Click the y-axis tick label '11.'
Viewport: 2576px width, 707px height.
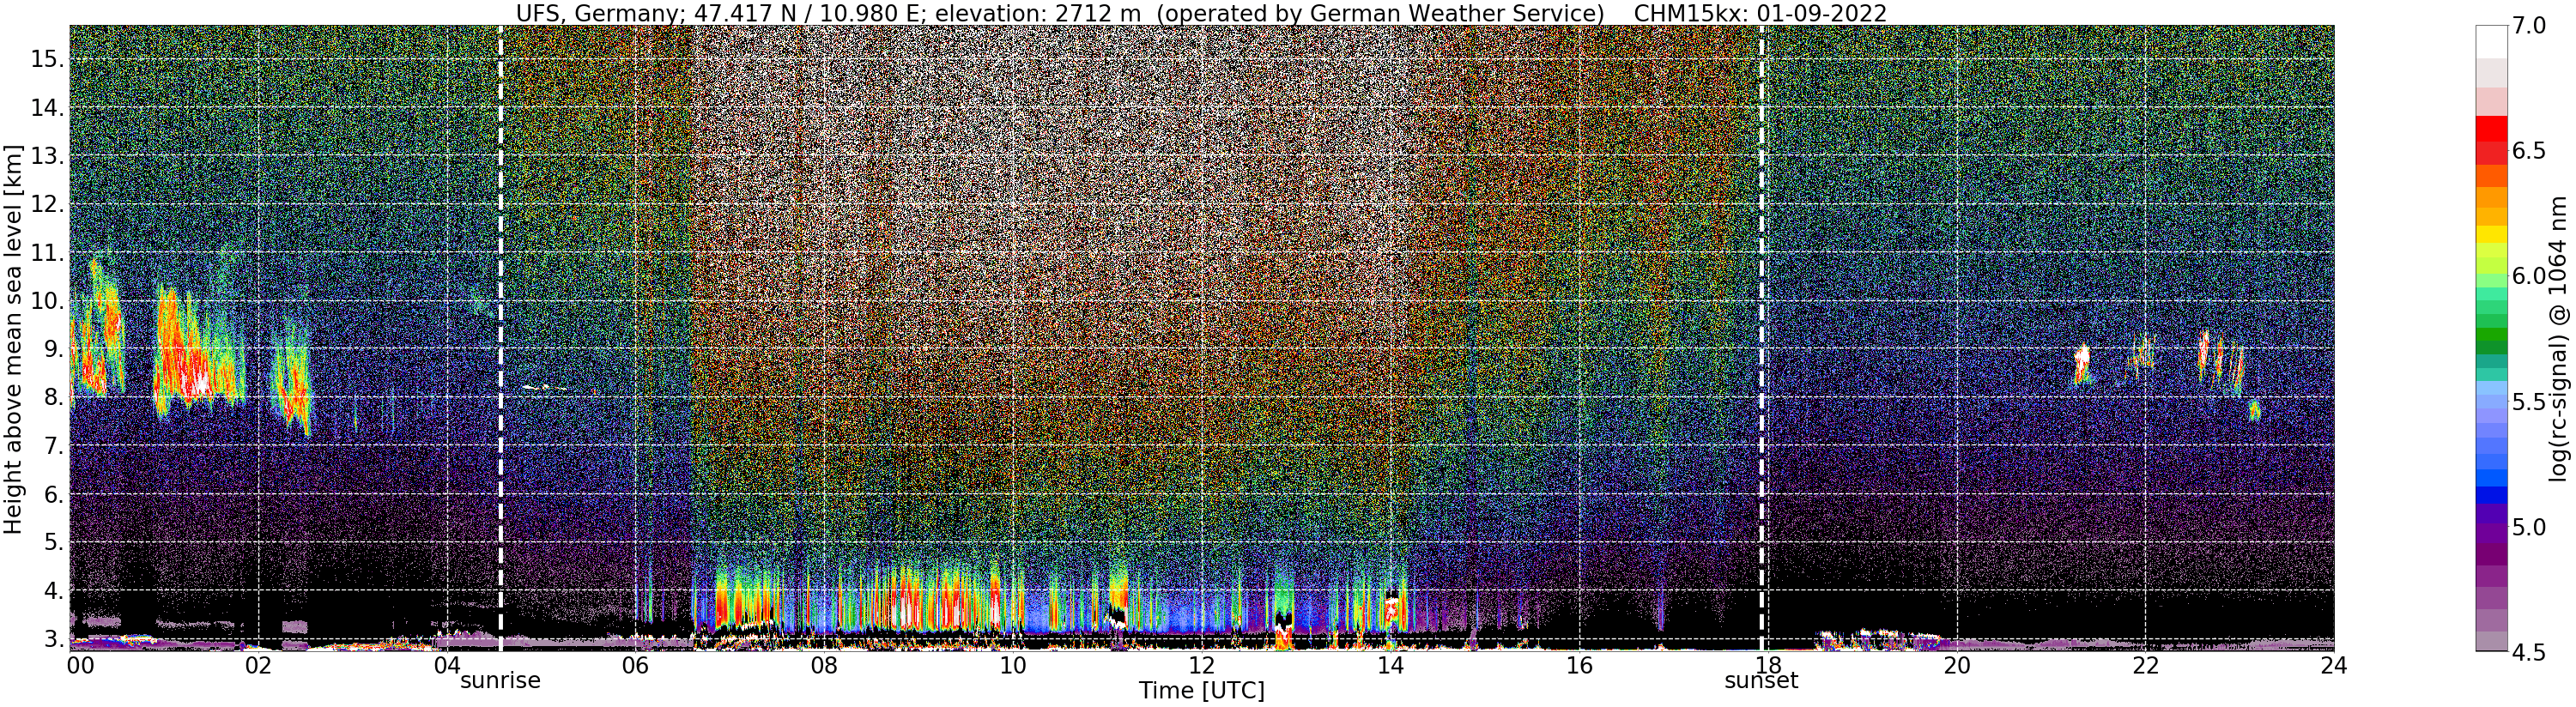(47, 253)
